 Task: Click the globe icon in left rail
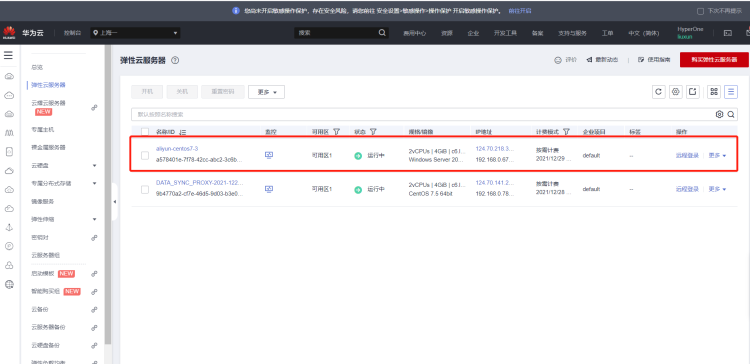[9, 284]
